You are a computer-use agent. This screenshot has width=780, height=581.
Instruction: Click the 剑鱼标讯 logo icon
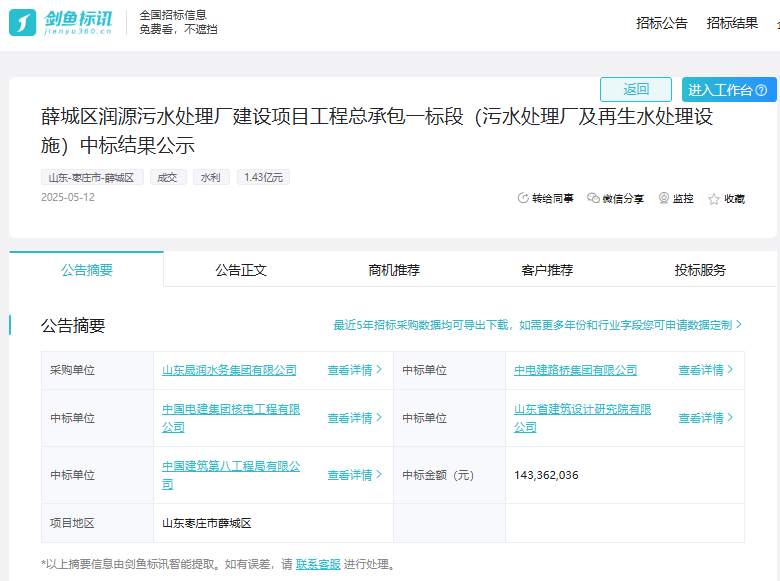click(x=23, y=22)
